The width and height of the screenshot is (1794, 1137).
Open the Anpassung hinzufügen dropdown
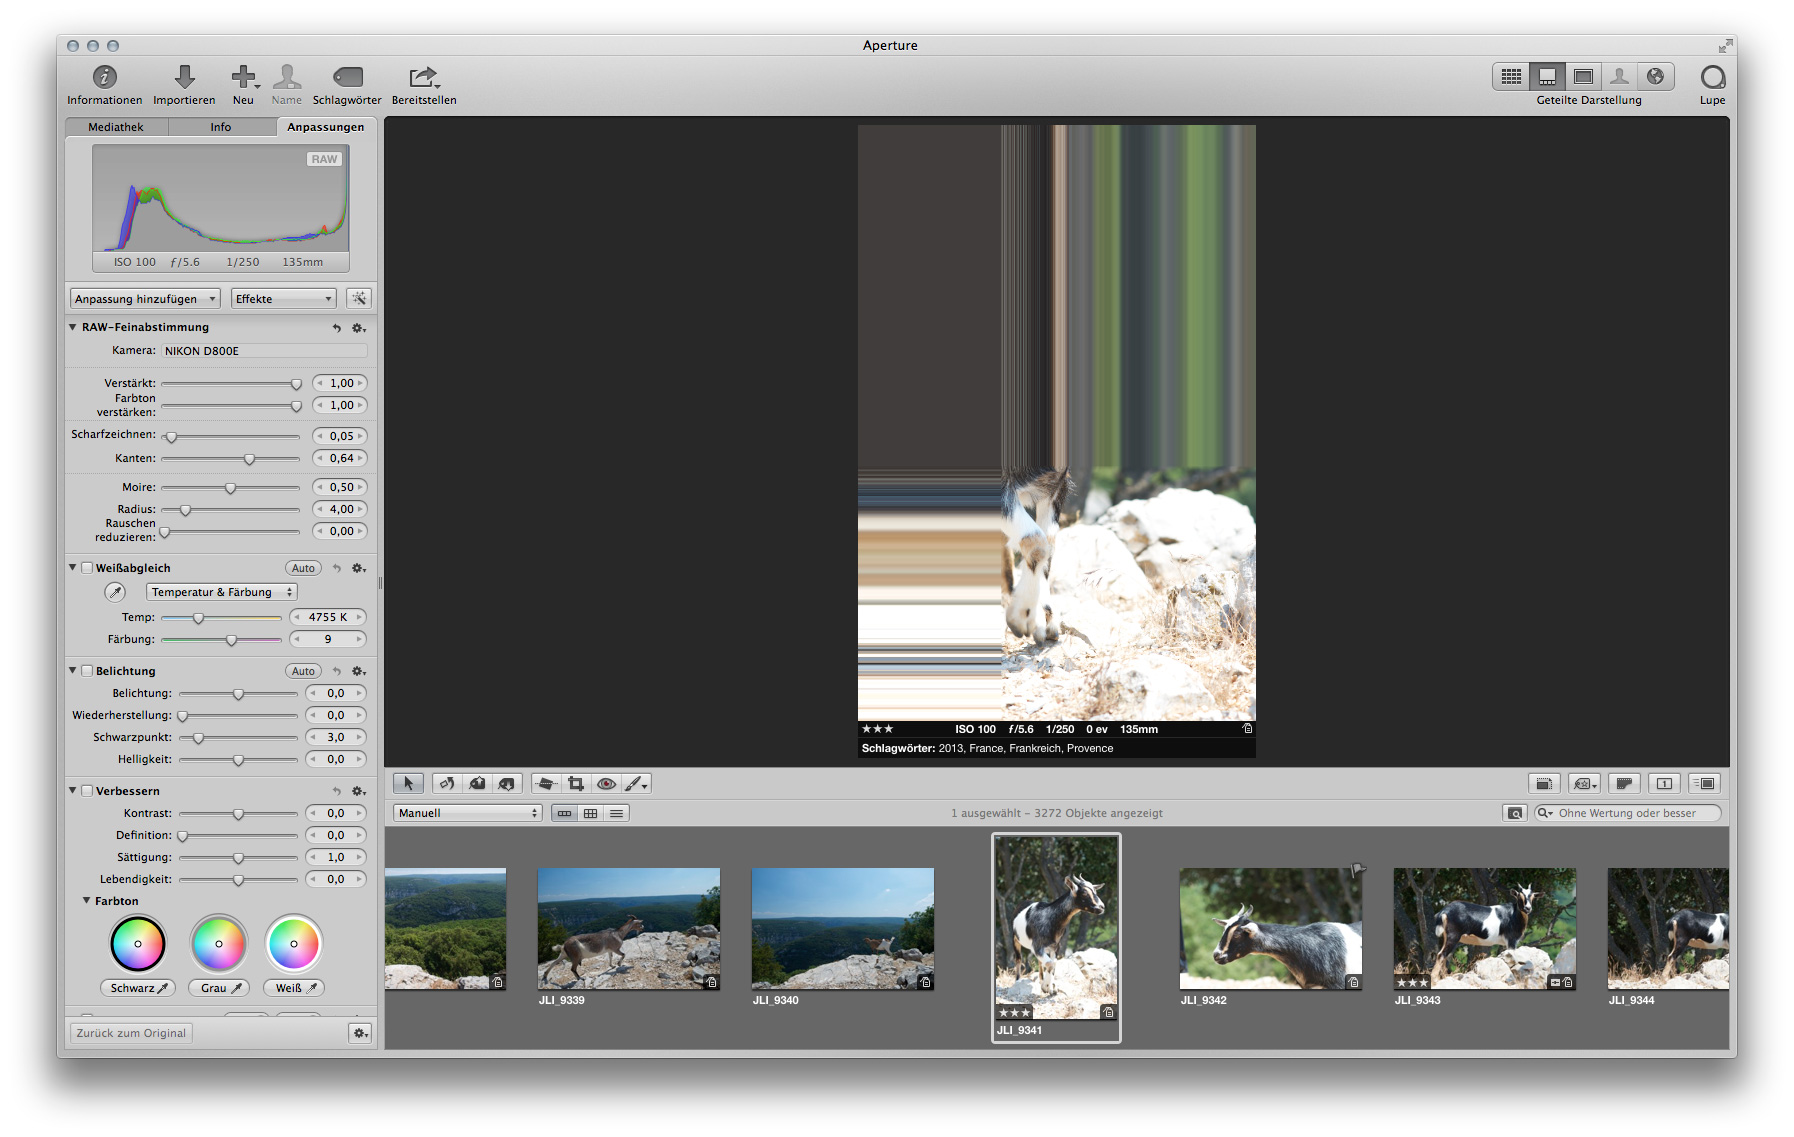(145, 299)
